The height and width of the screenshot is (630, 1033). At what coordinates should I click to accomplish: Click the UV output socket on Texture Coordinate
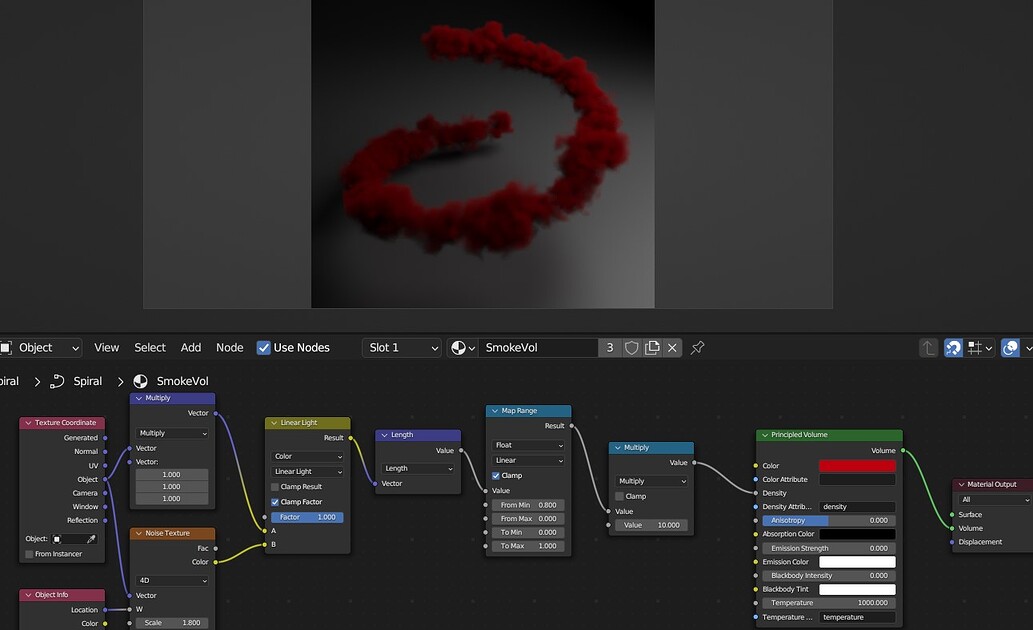point(105,465)
